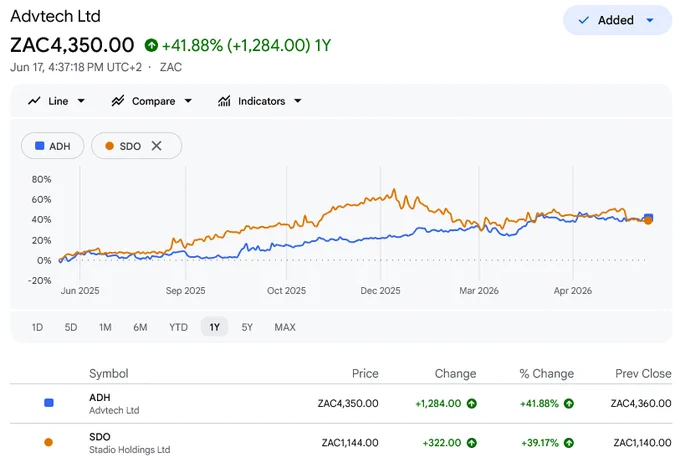Click up-arrow icon next to +1,284.00 change
The width and height of the screenshot is (680, 468).
point(471,404)
